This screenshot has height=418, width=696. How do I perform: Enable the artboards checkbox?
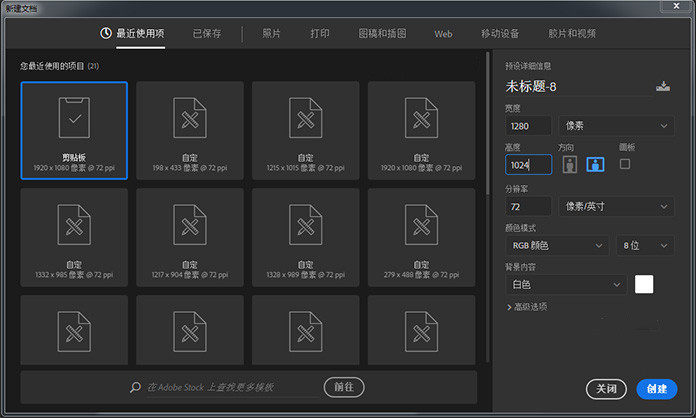click(x=625, y=164)
